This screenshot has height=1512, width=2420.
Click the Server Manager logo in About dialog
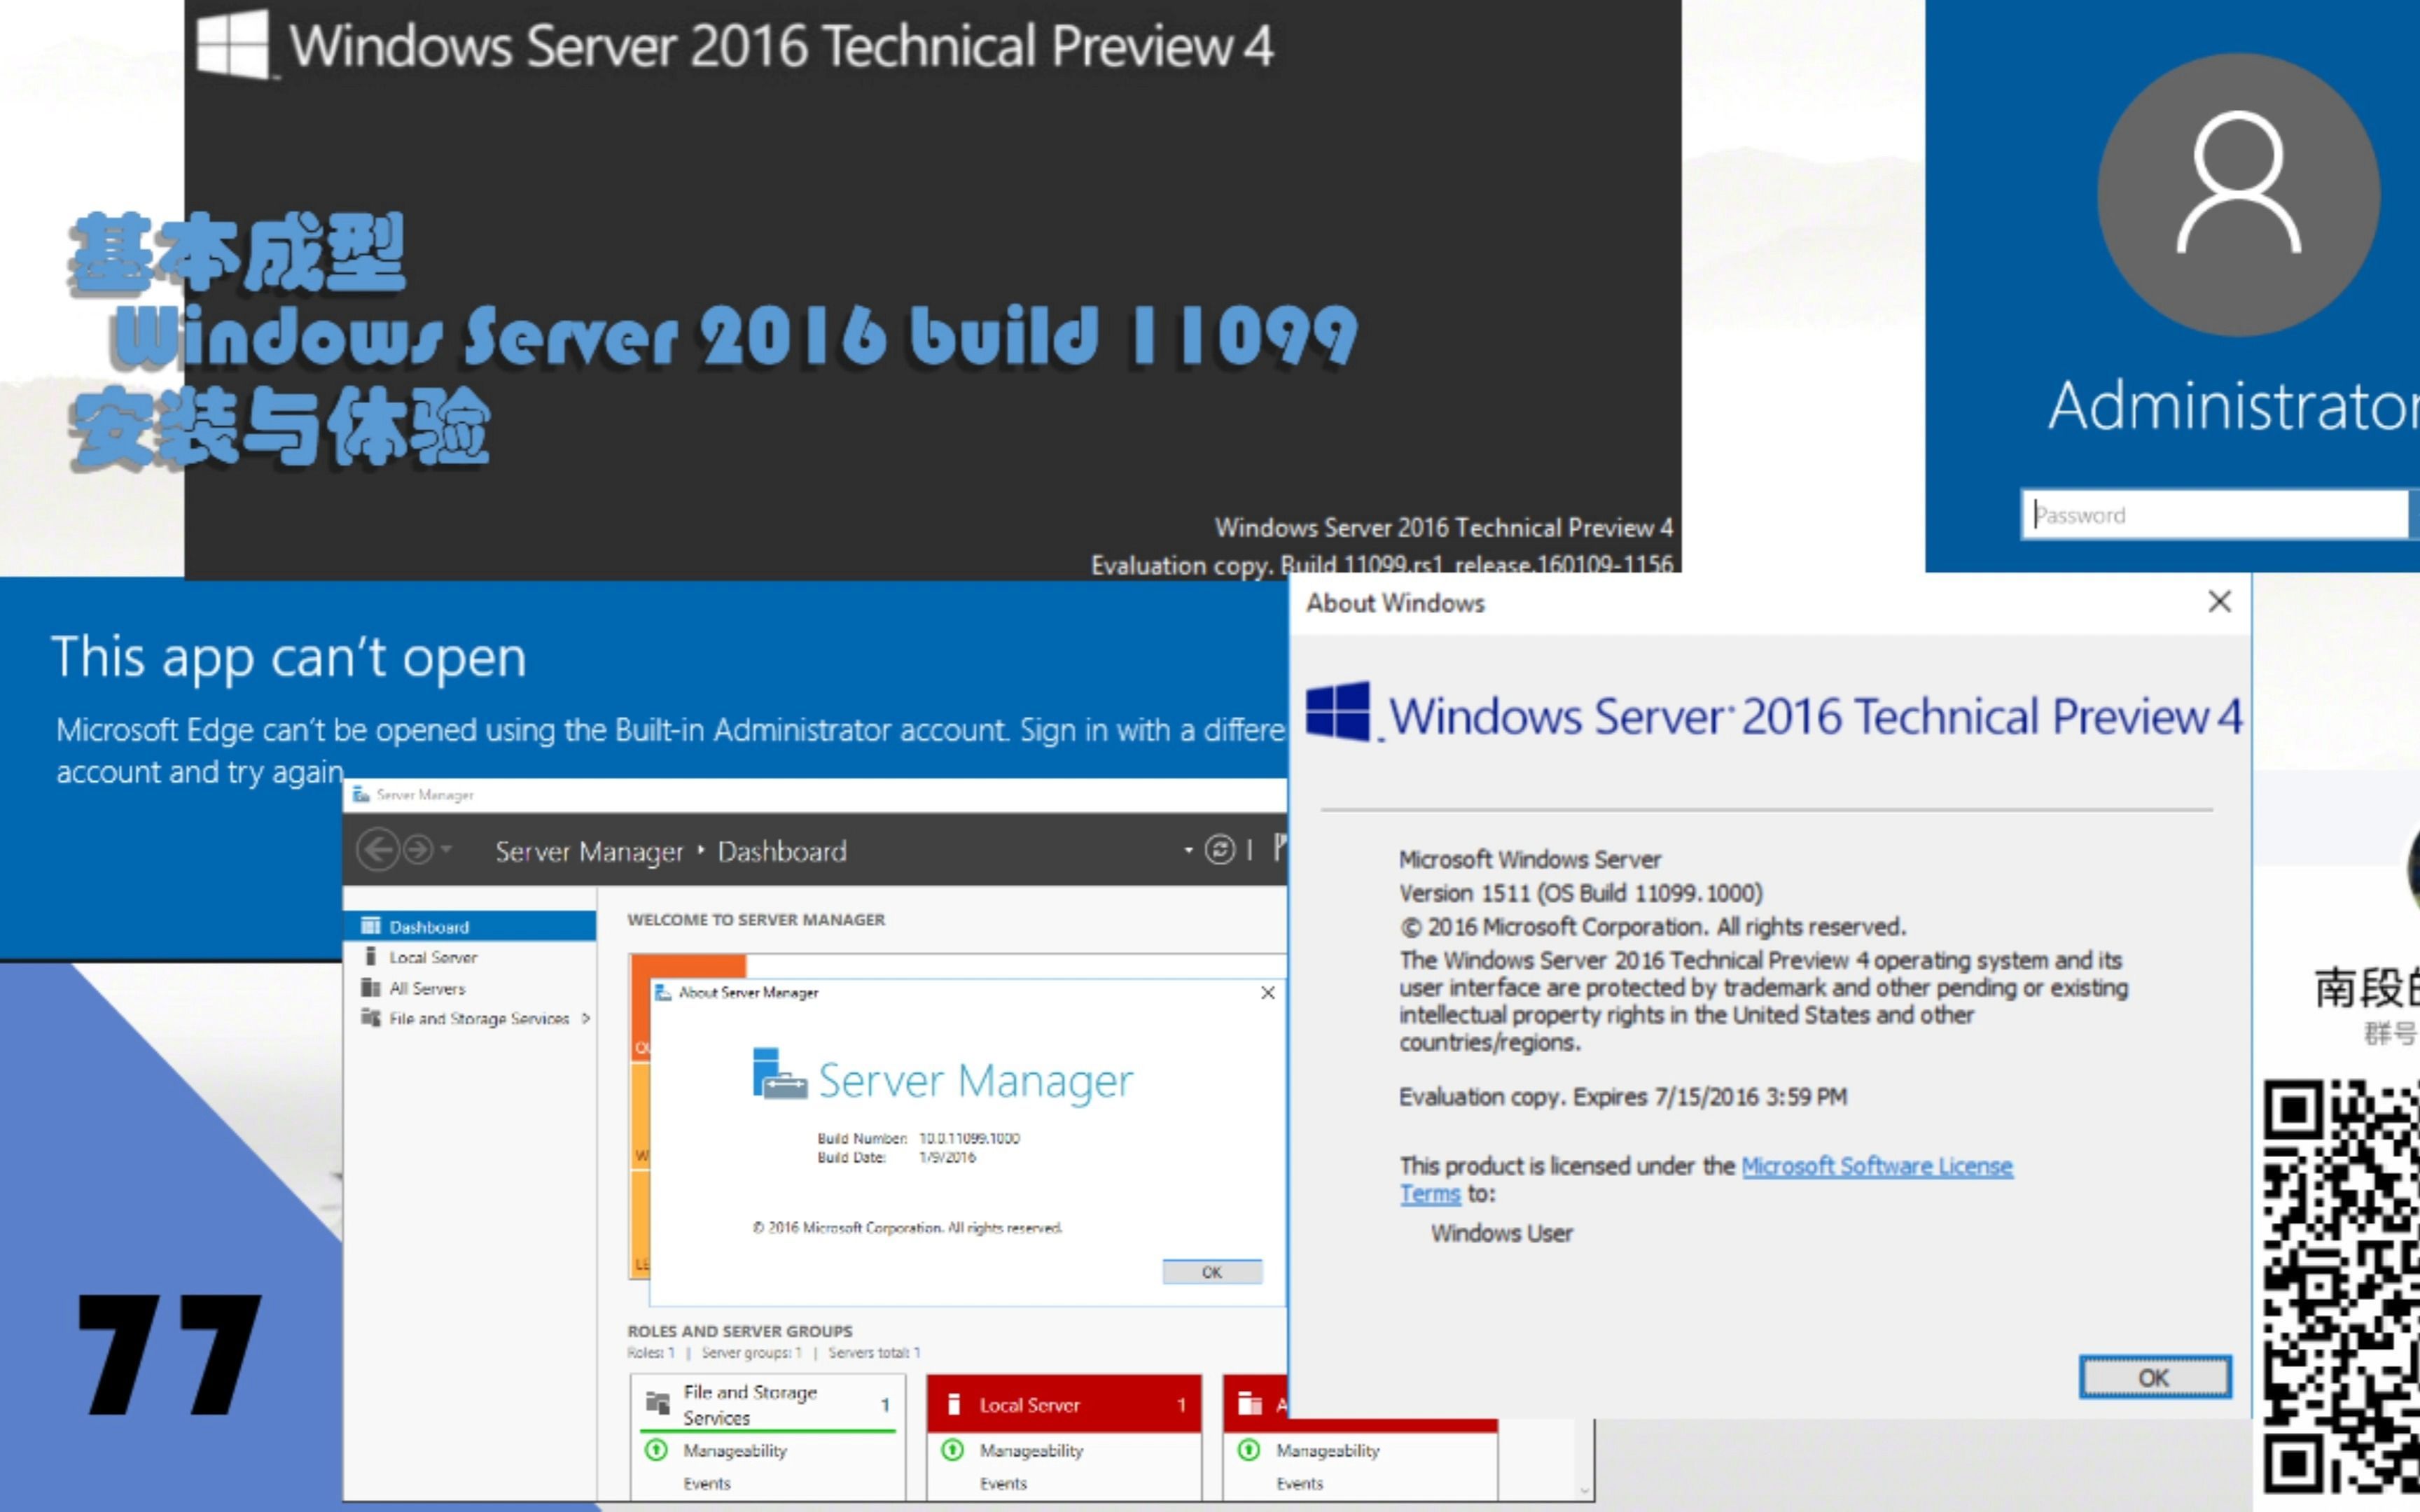coord(779,1075)
